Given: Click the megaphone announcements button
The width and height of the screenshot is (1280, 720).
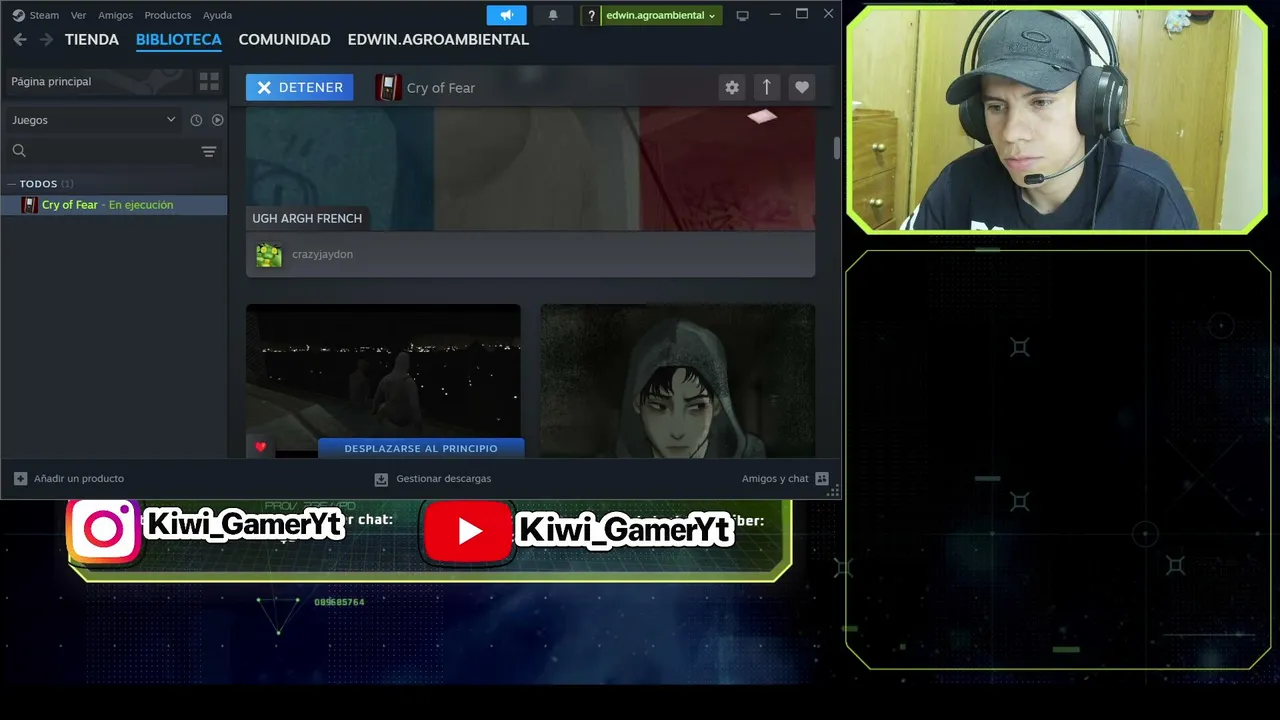Looking at the screenshot, I should [x=506, y=15].
